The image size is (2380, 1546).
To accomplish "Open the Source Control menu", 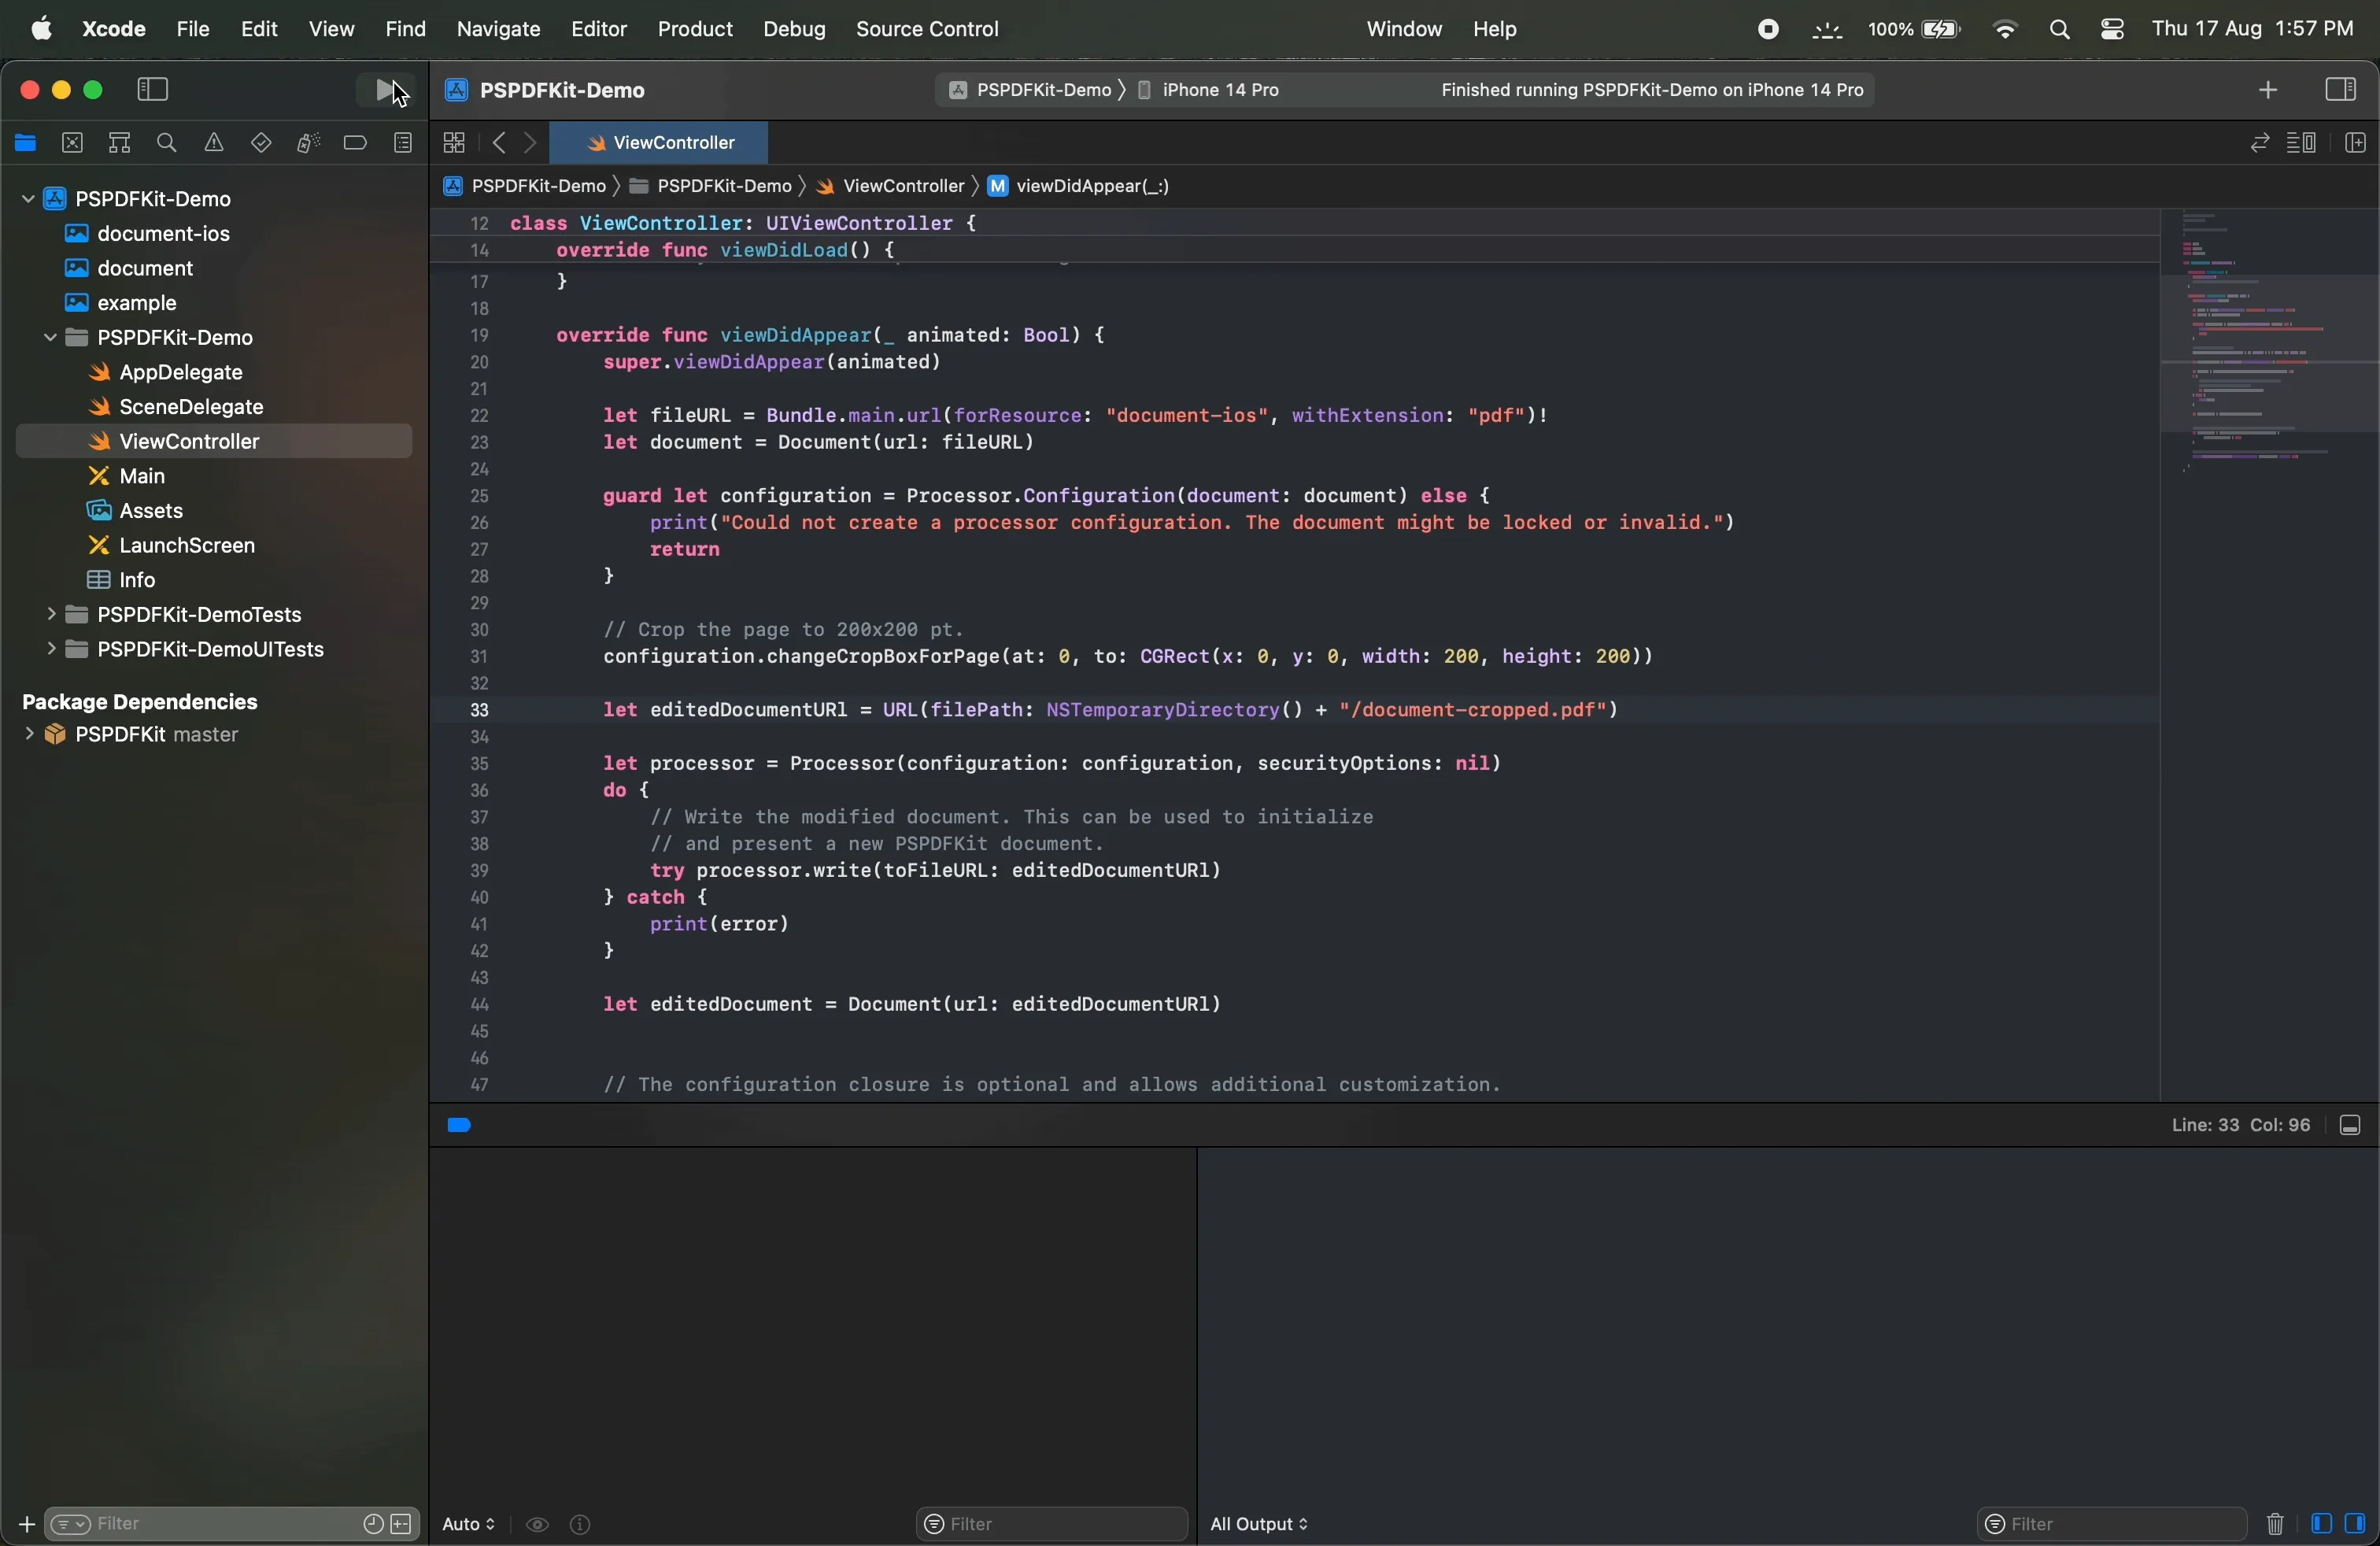I will [927, 29].
